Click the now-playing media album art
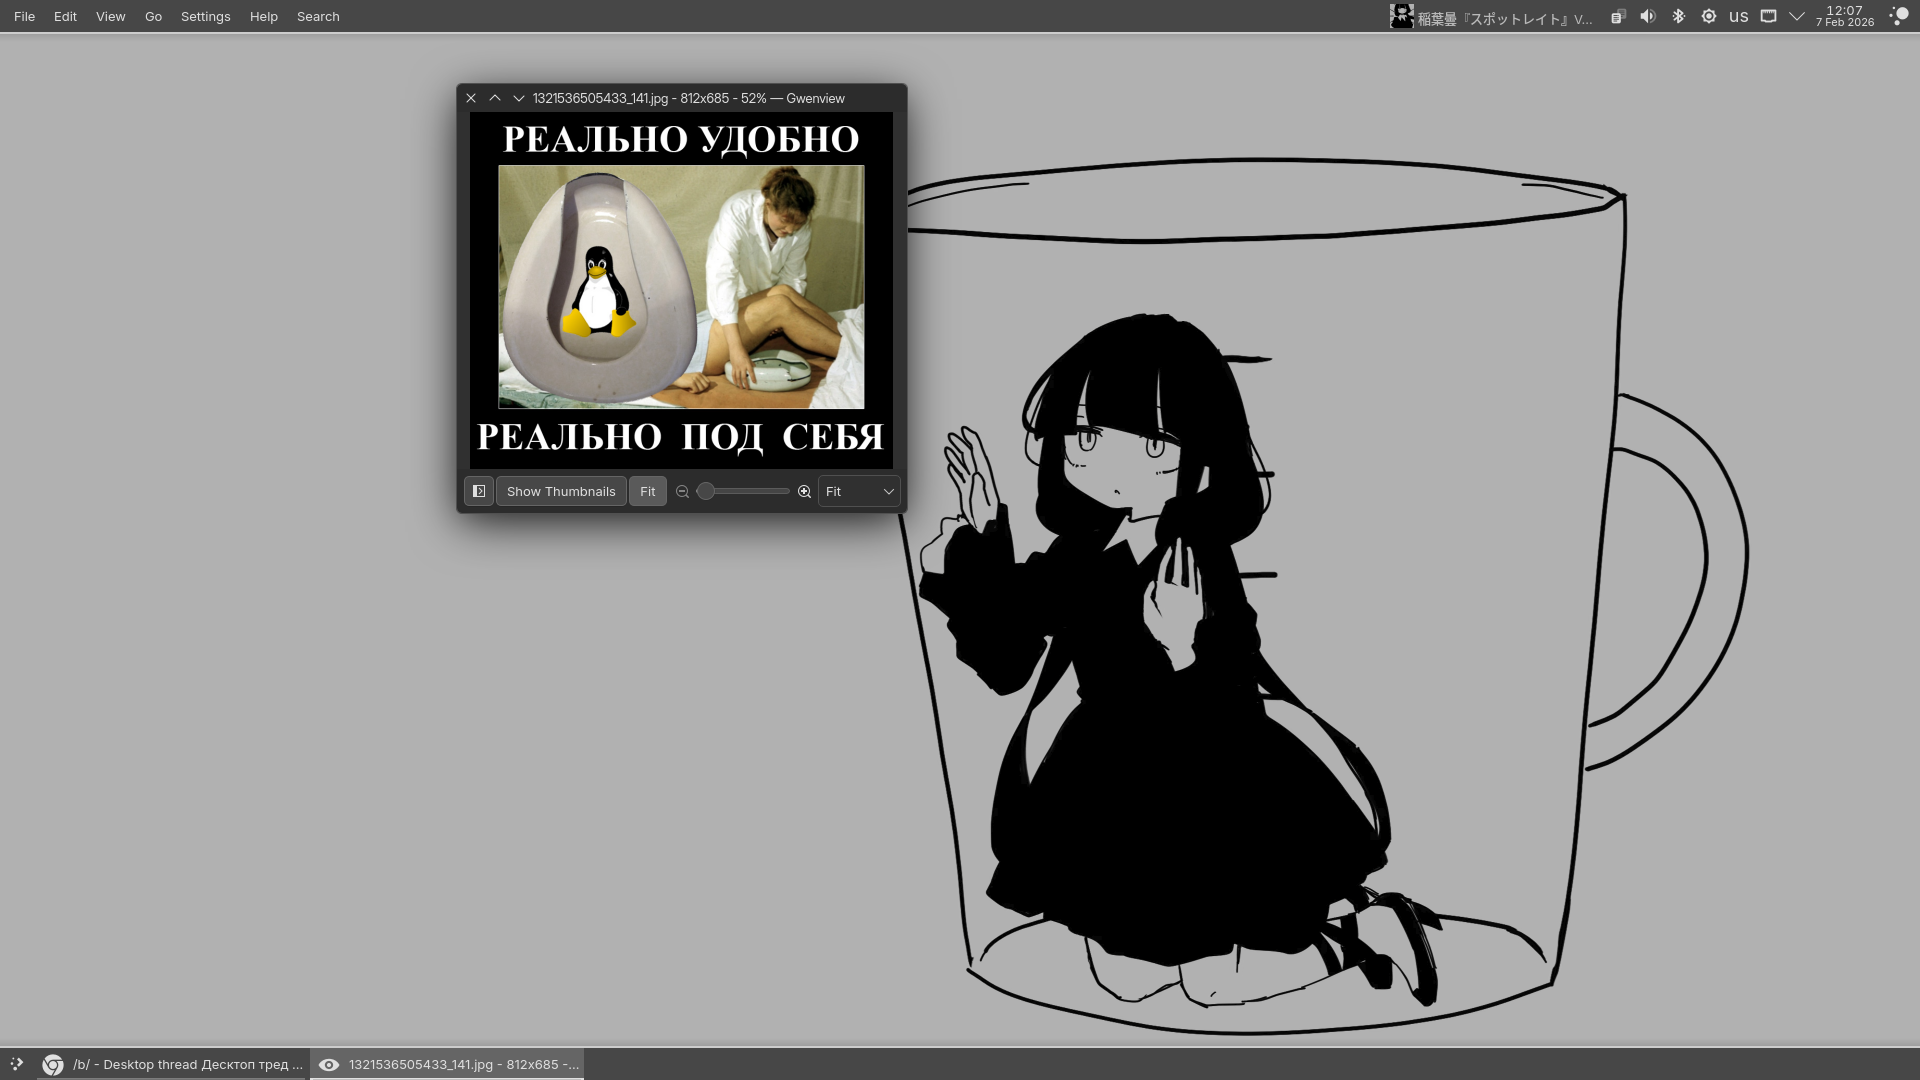 click(1401, 16)
